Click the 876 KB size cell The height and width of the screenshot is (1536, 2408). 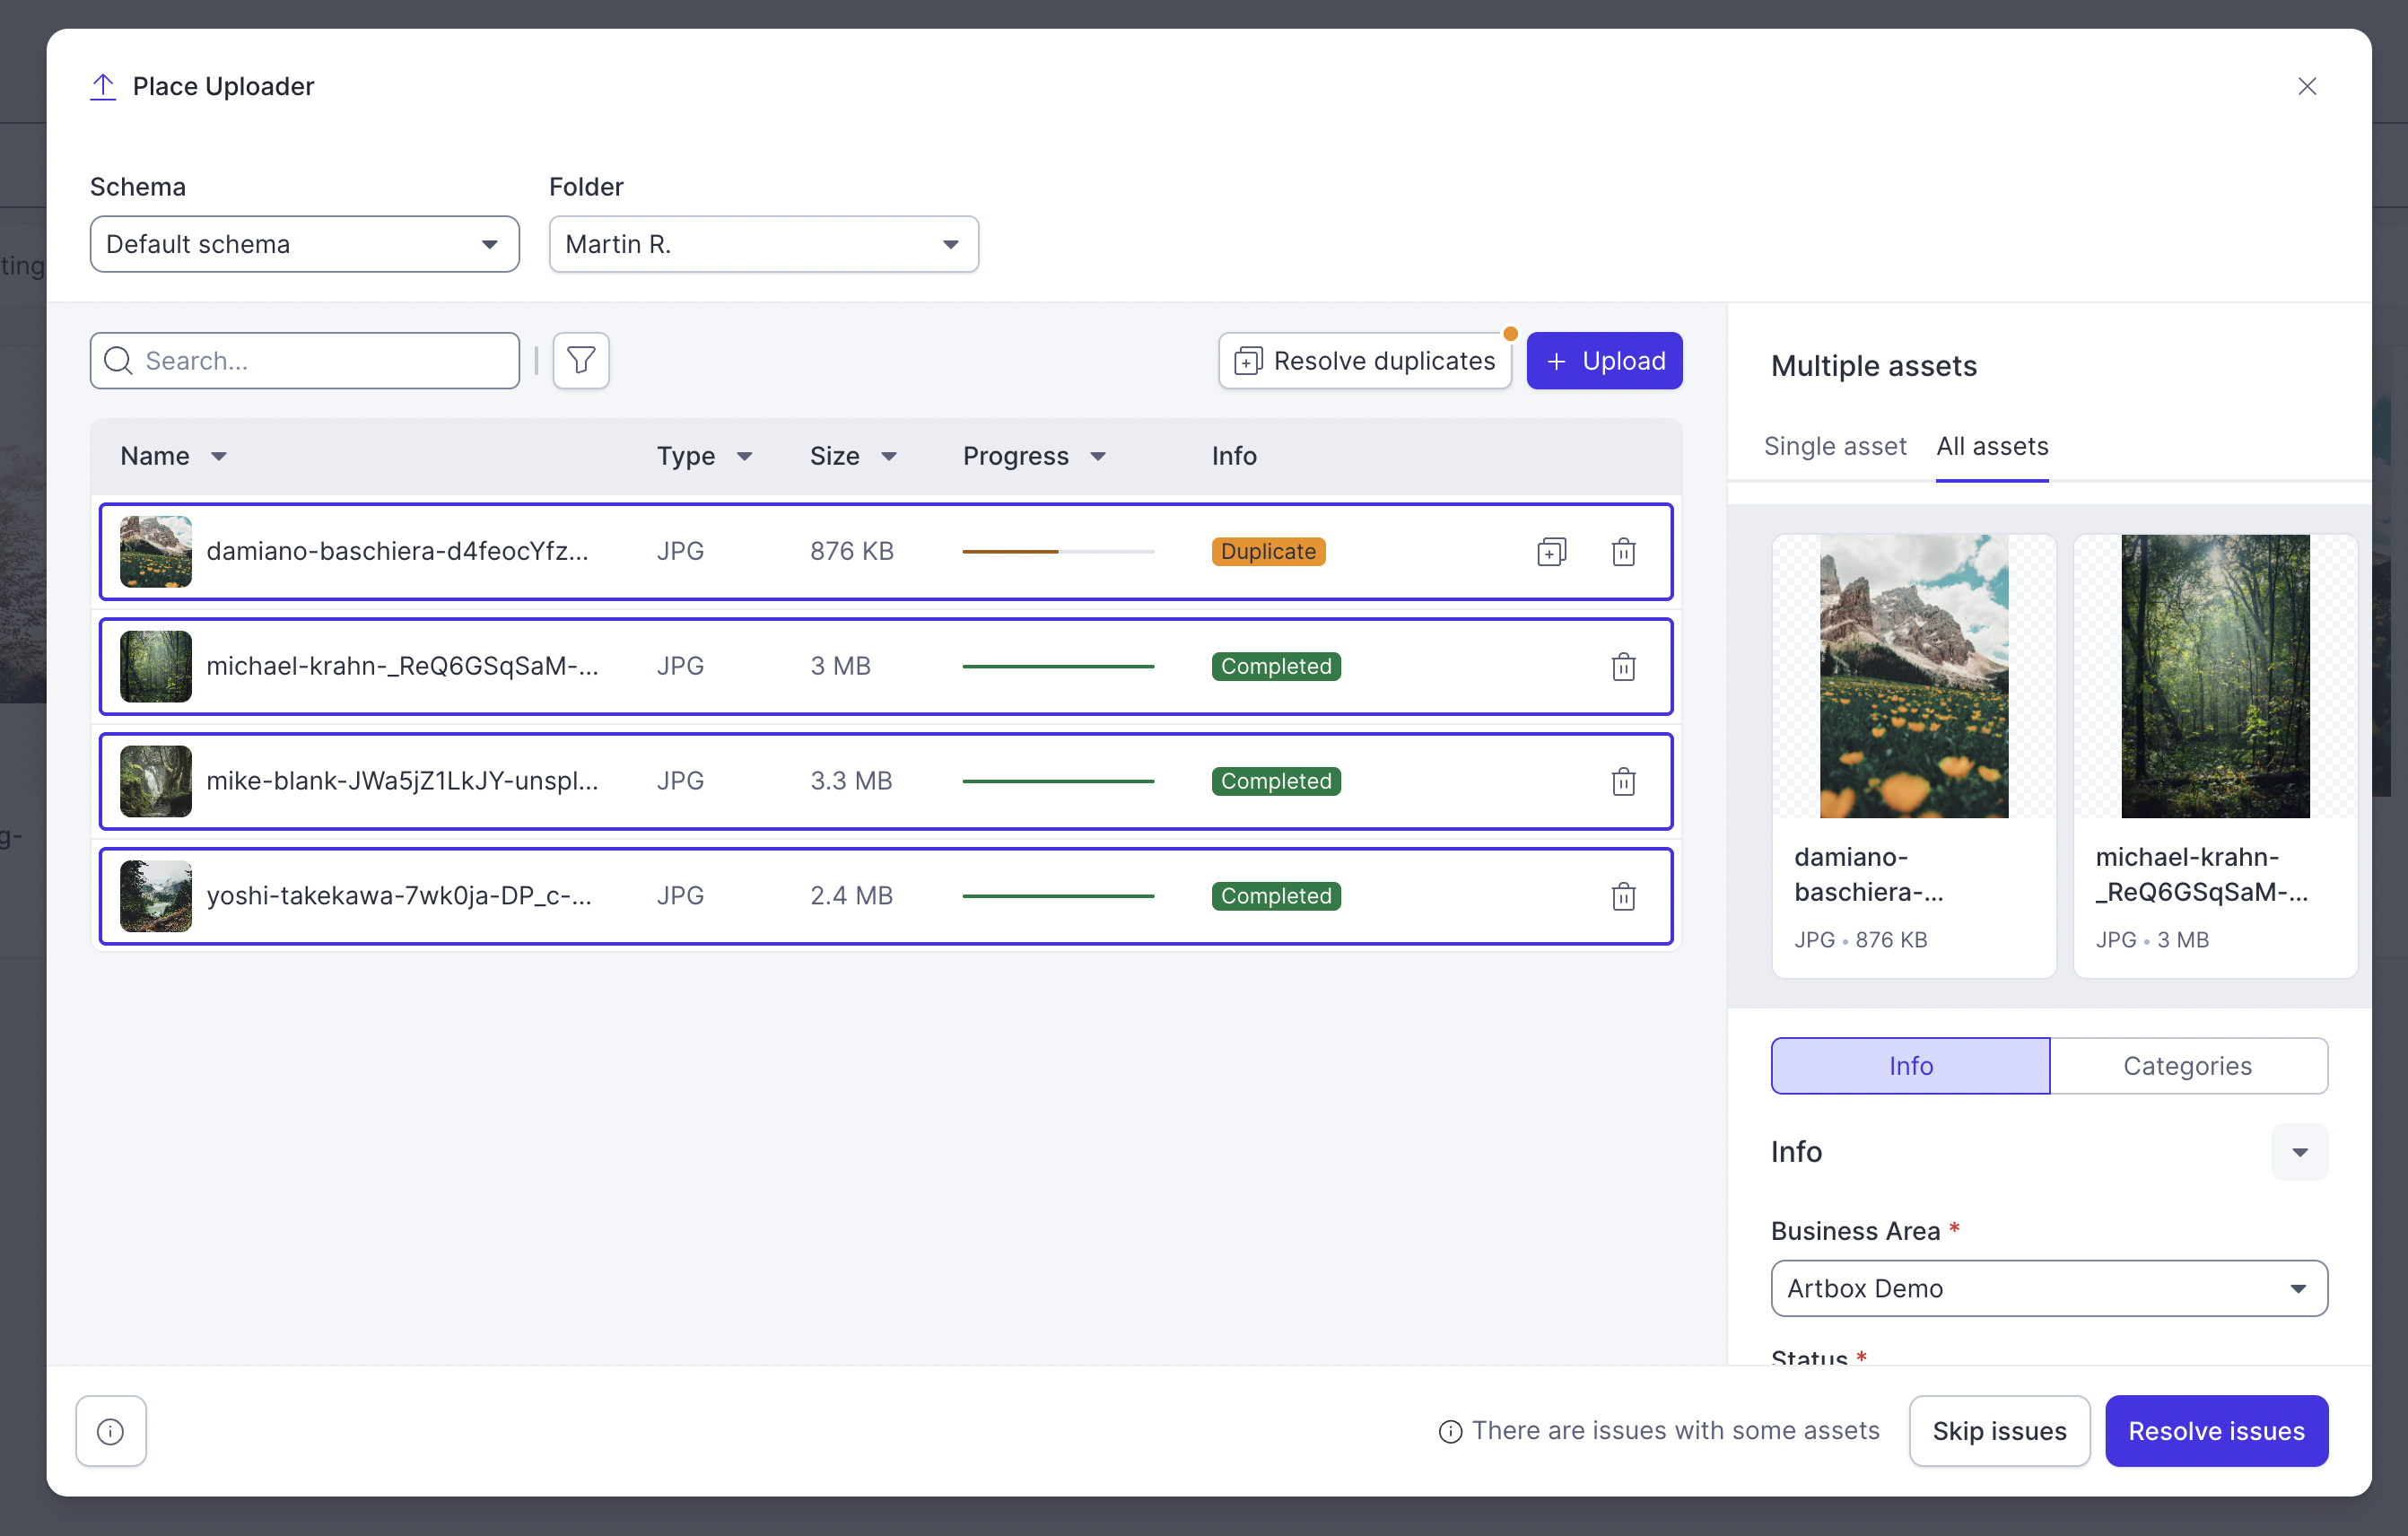(x=852, y=551)
